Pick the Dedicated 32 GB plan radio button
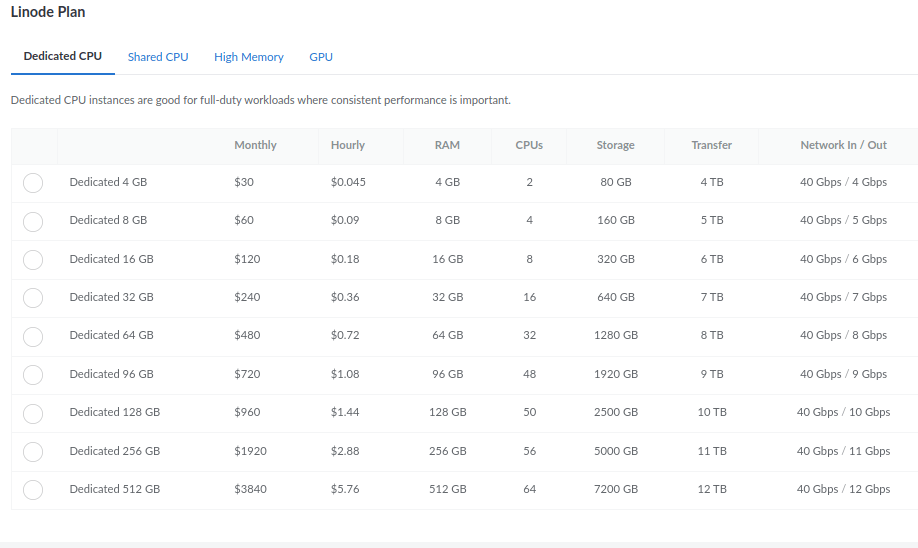The image size is (918, 548). click(x=33, y=298)
